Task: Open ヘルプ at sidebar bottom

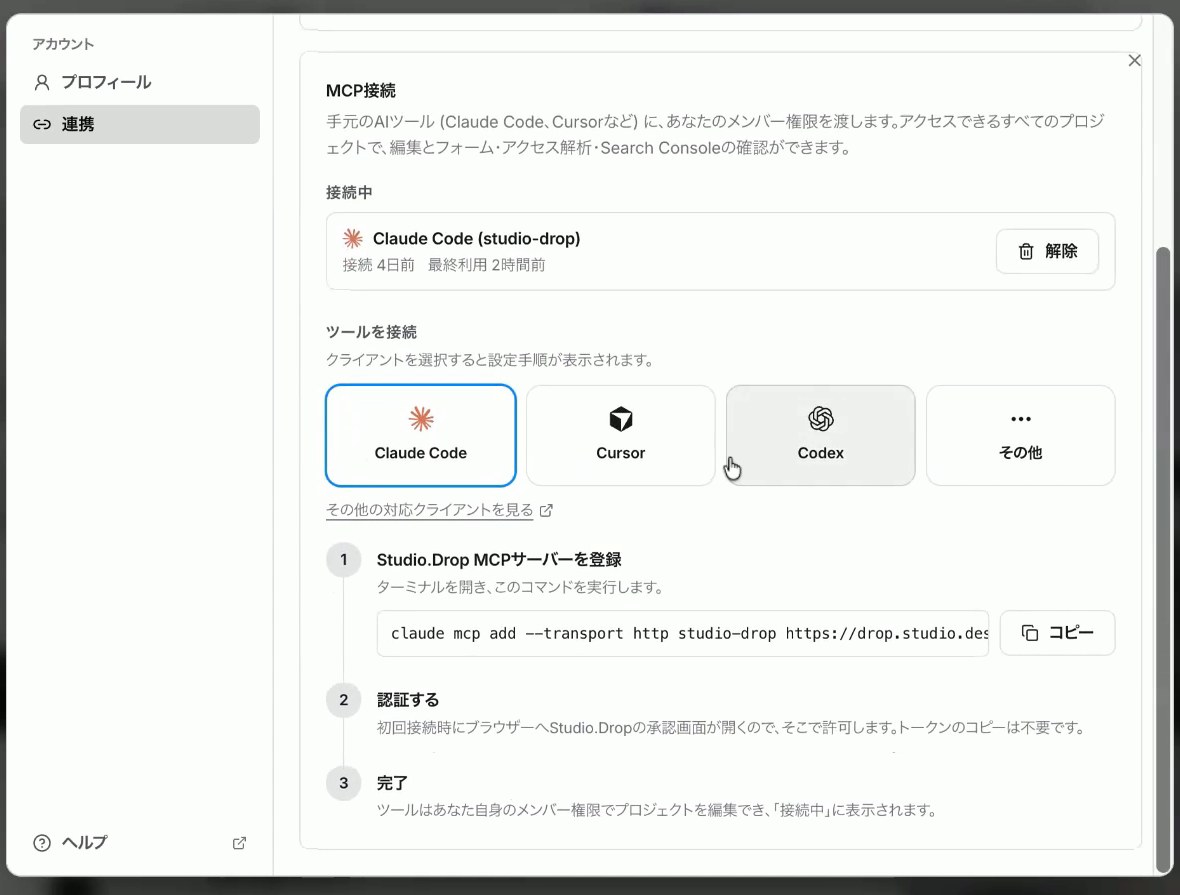Action: point(139,842)
